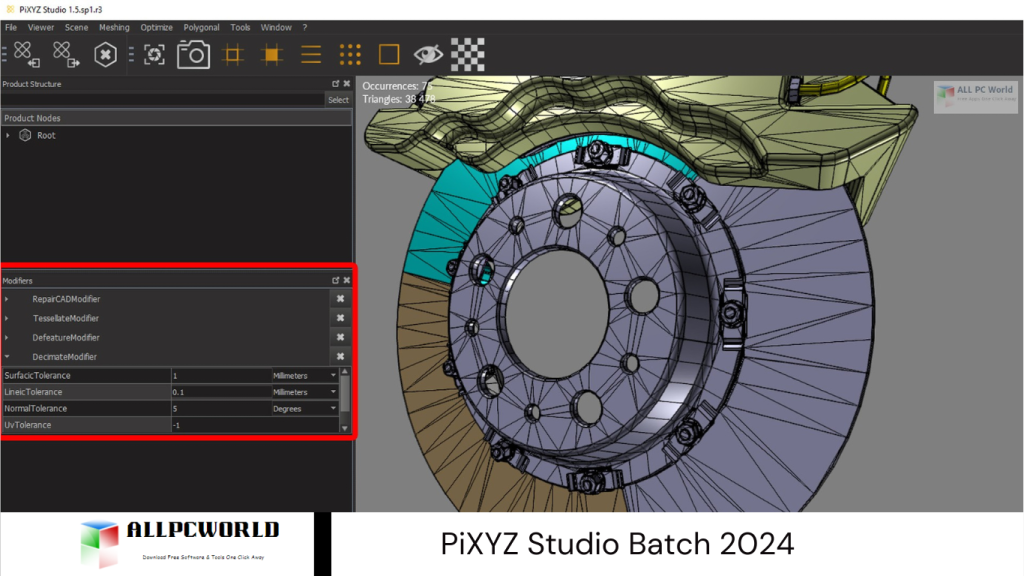The width and height of the screenshot is (1024, 576).
Task: Open the Polygonal menu
Action: [x=201, y=27]
